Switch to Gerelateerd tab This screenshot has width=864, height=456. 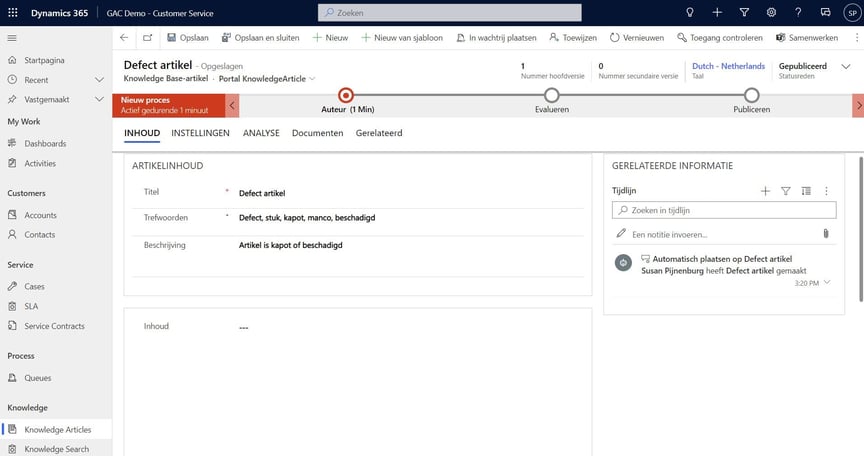pos(379,133)
